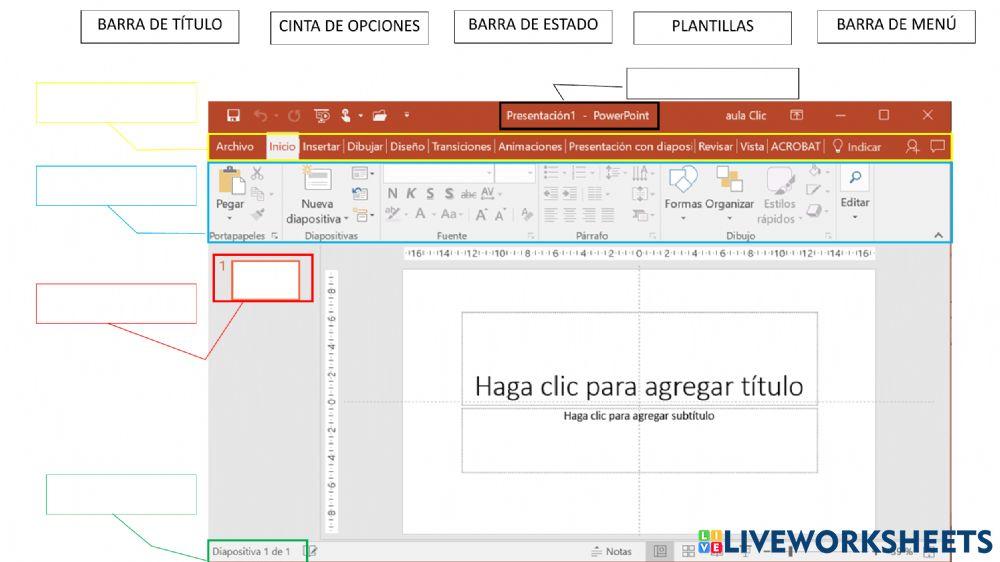
Task: Expand the Editar dropdown
Action: click(x=855, y=217)
